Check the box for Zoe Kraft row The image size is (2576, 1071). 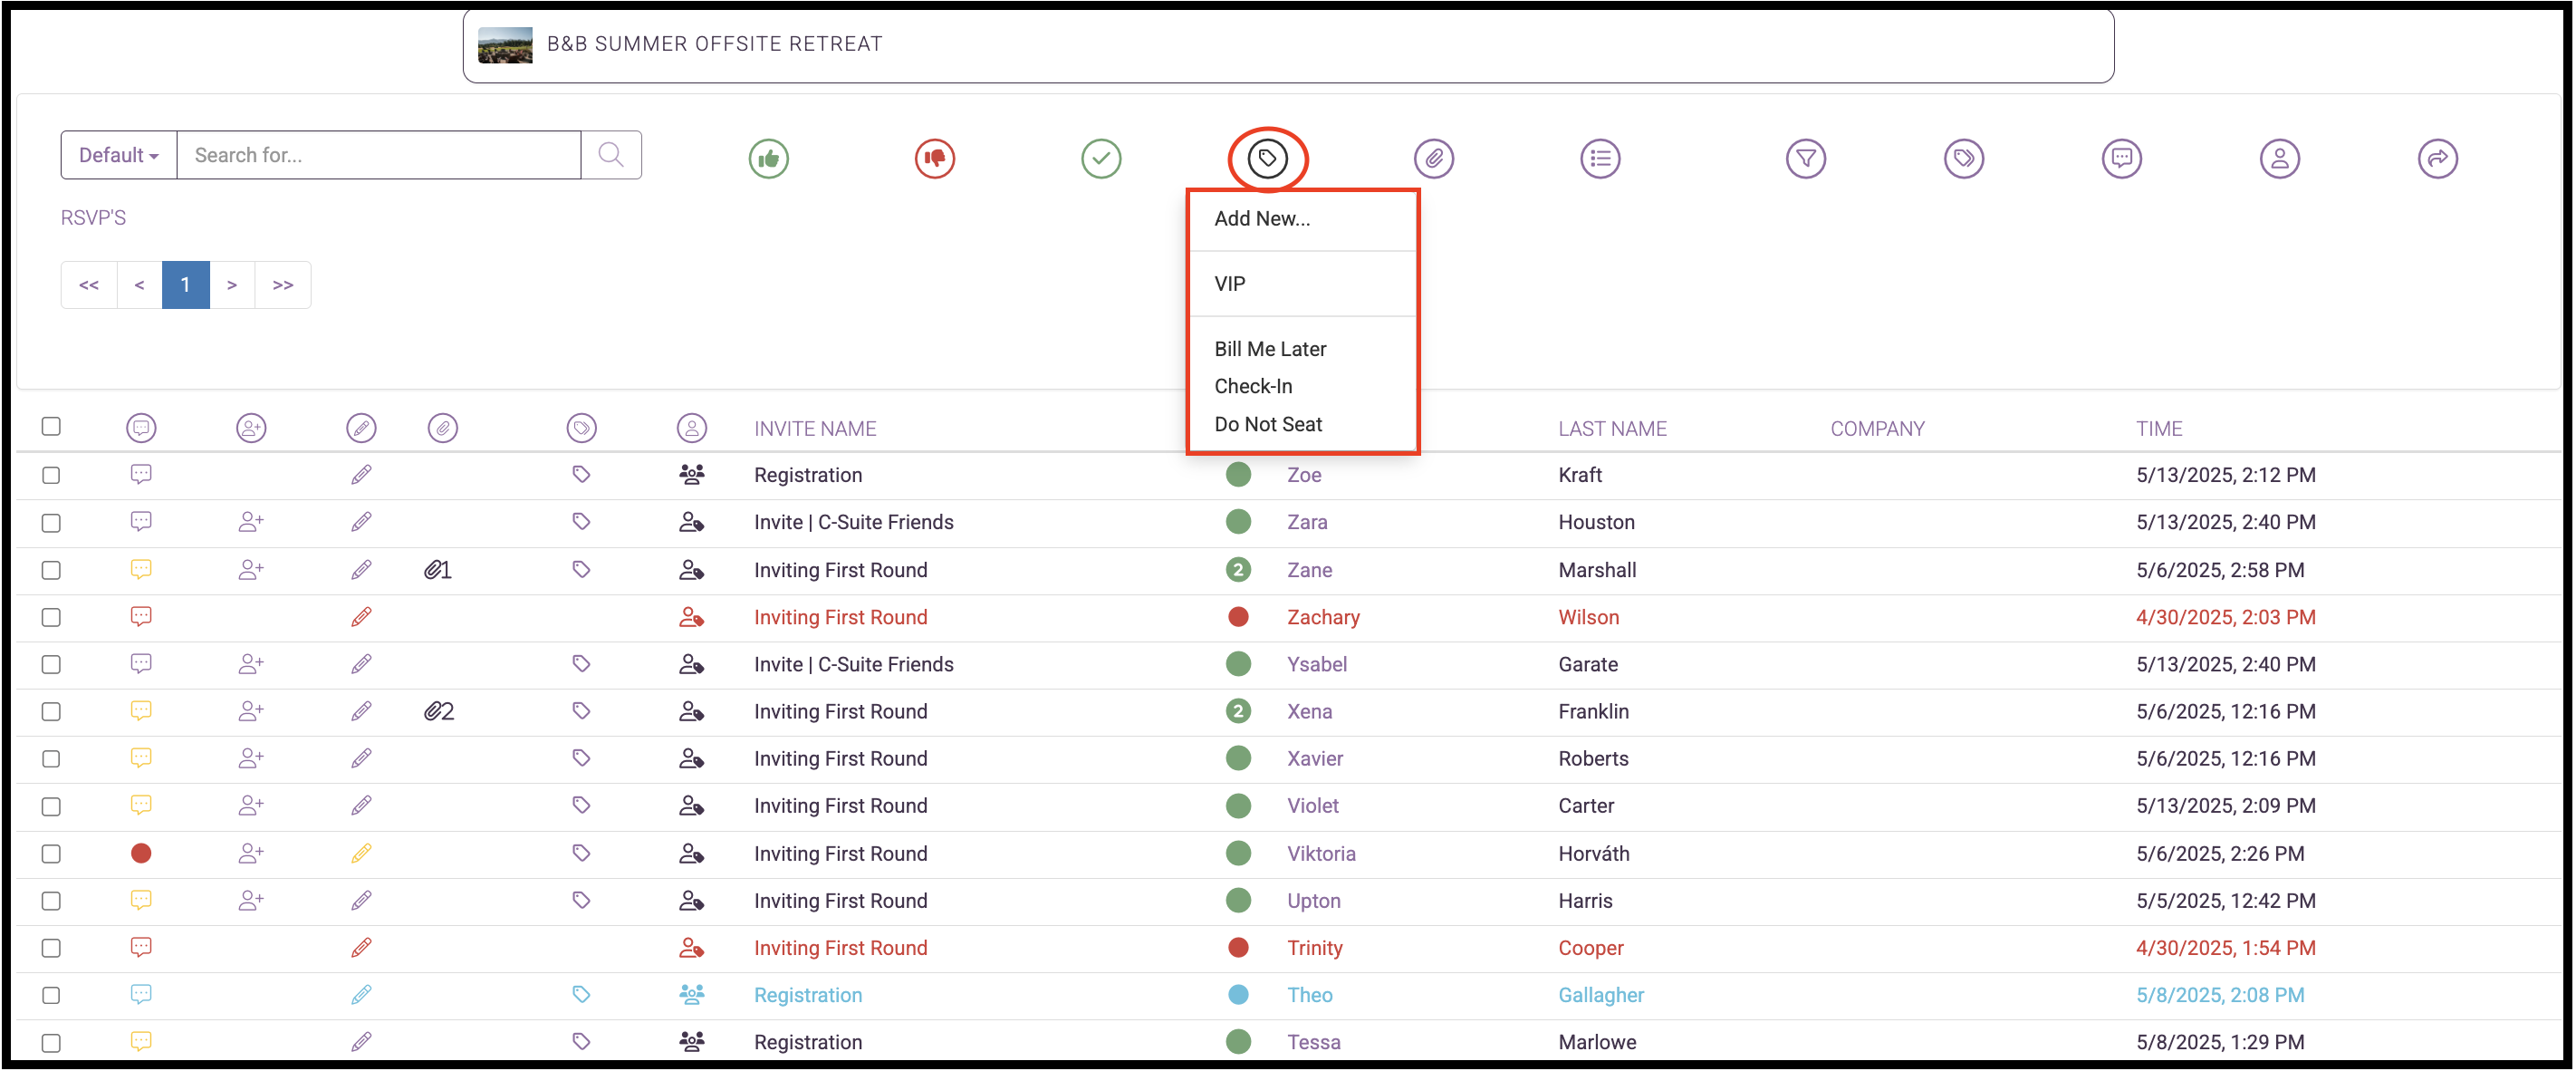pos(51,475)
